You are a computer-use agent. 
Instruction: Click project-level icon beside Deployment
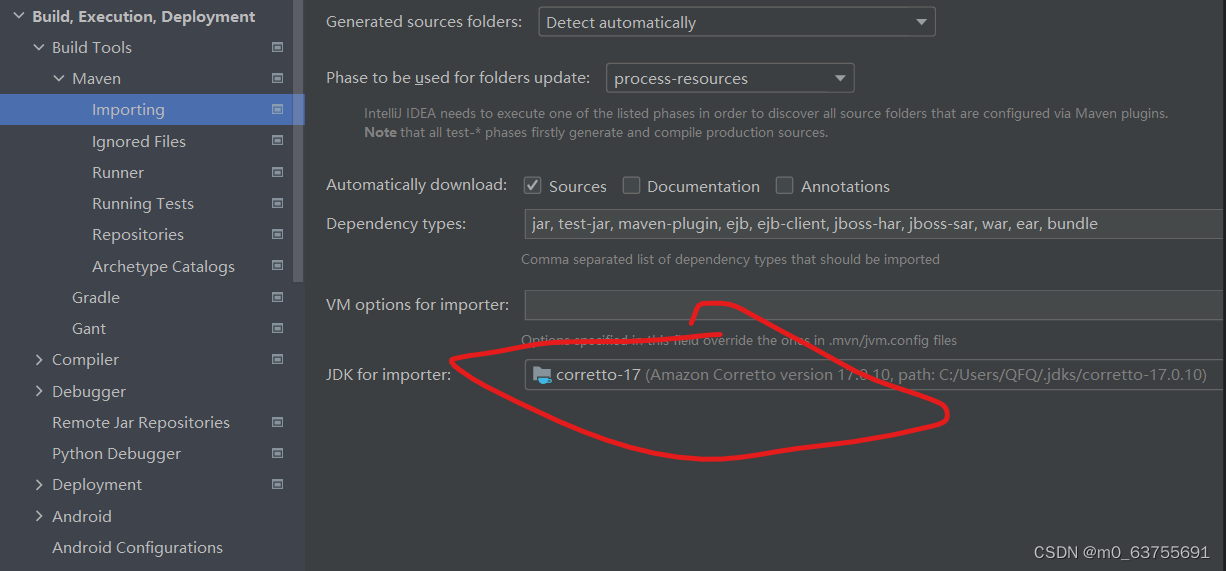(278, 484)
